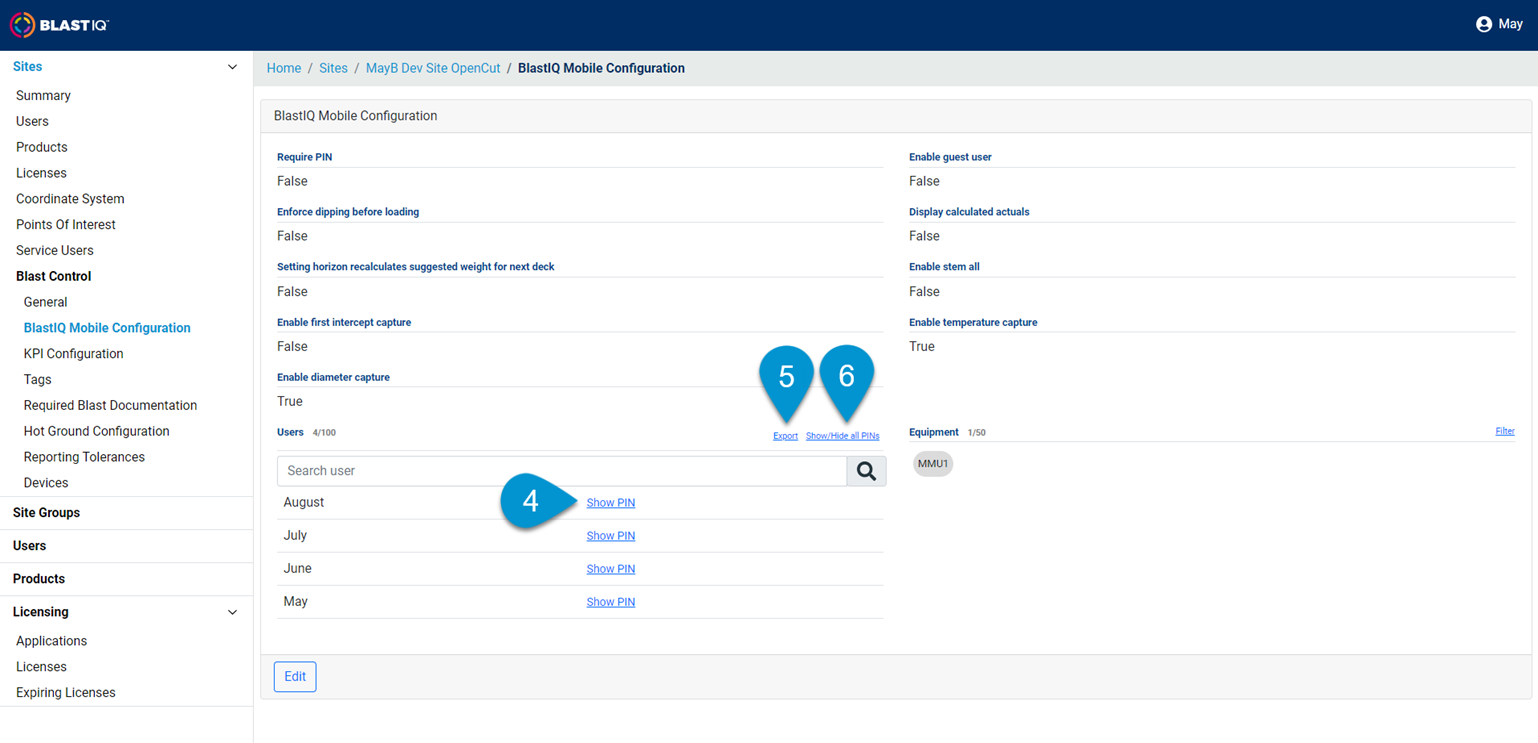The image size is (1538, 743).
Task: Show PIN for June
Action: coord(611,569)
